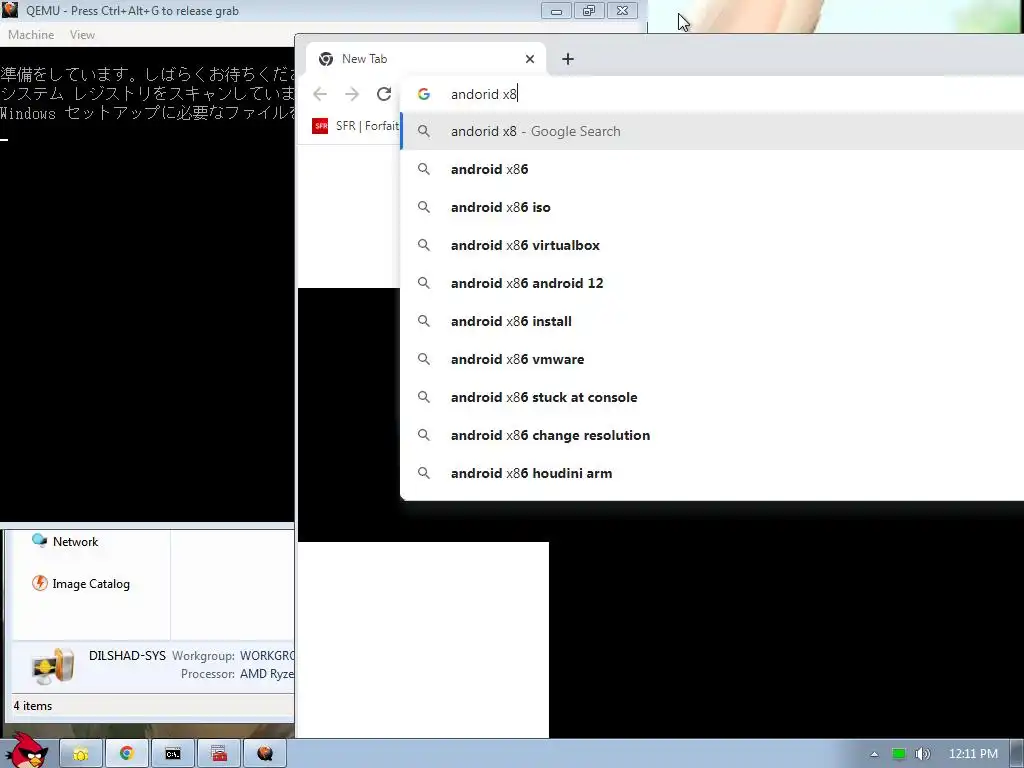1024x768 pixels.
Task: Select Image Catalog in Explorer sidebar
Action: (81, 583)
